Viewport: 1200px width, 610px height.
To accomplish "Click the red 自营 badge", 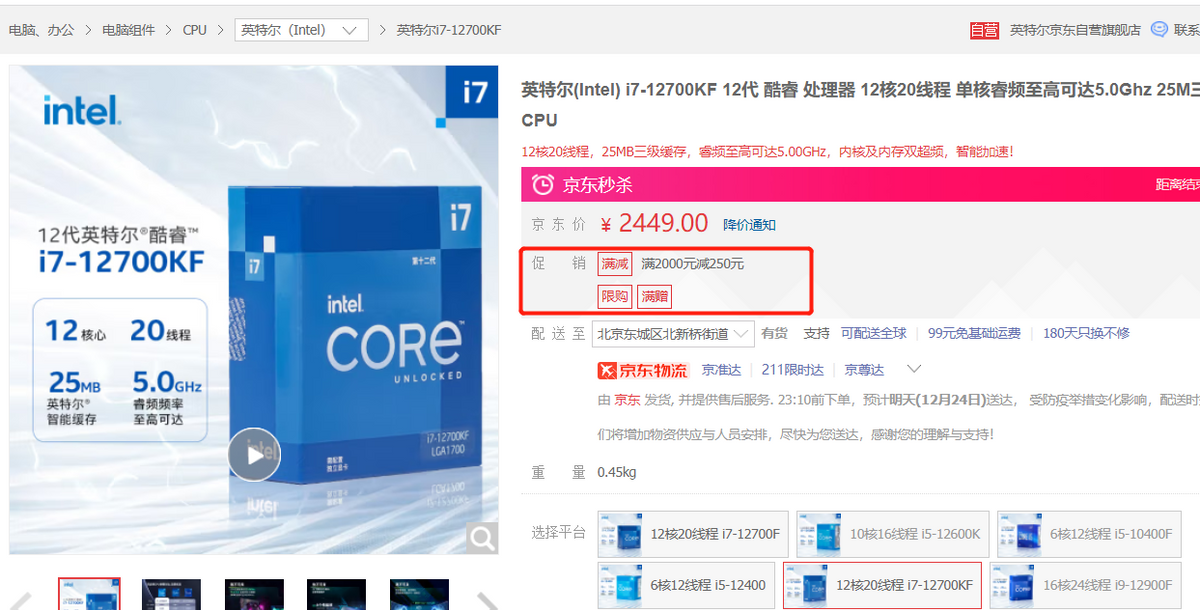I will pyautogui.click(x=984, y=30).
